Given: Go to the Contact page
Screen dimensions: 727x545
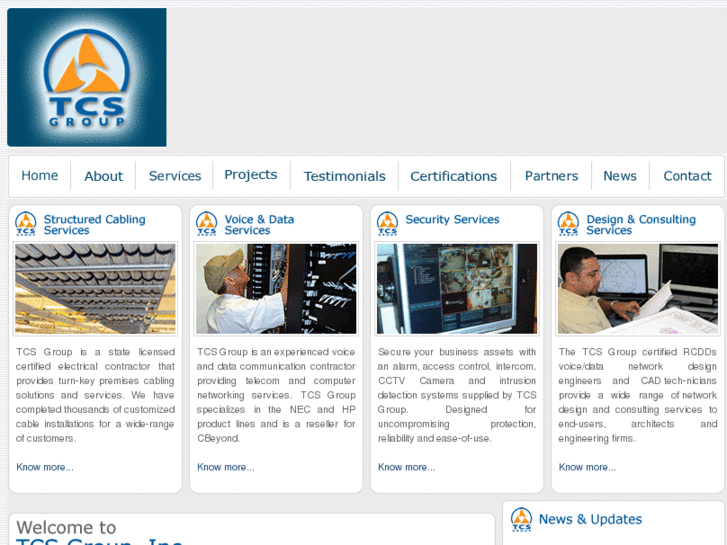Looking at the screenshot, I should [x=687, y=176].
